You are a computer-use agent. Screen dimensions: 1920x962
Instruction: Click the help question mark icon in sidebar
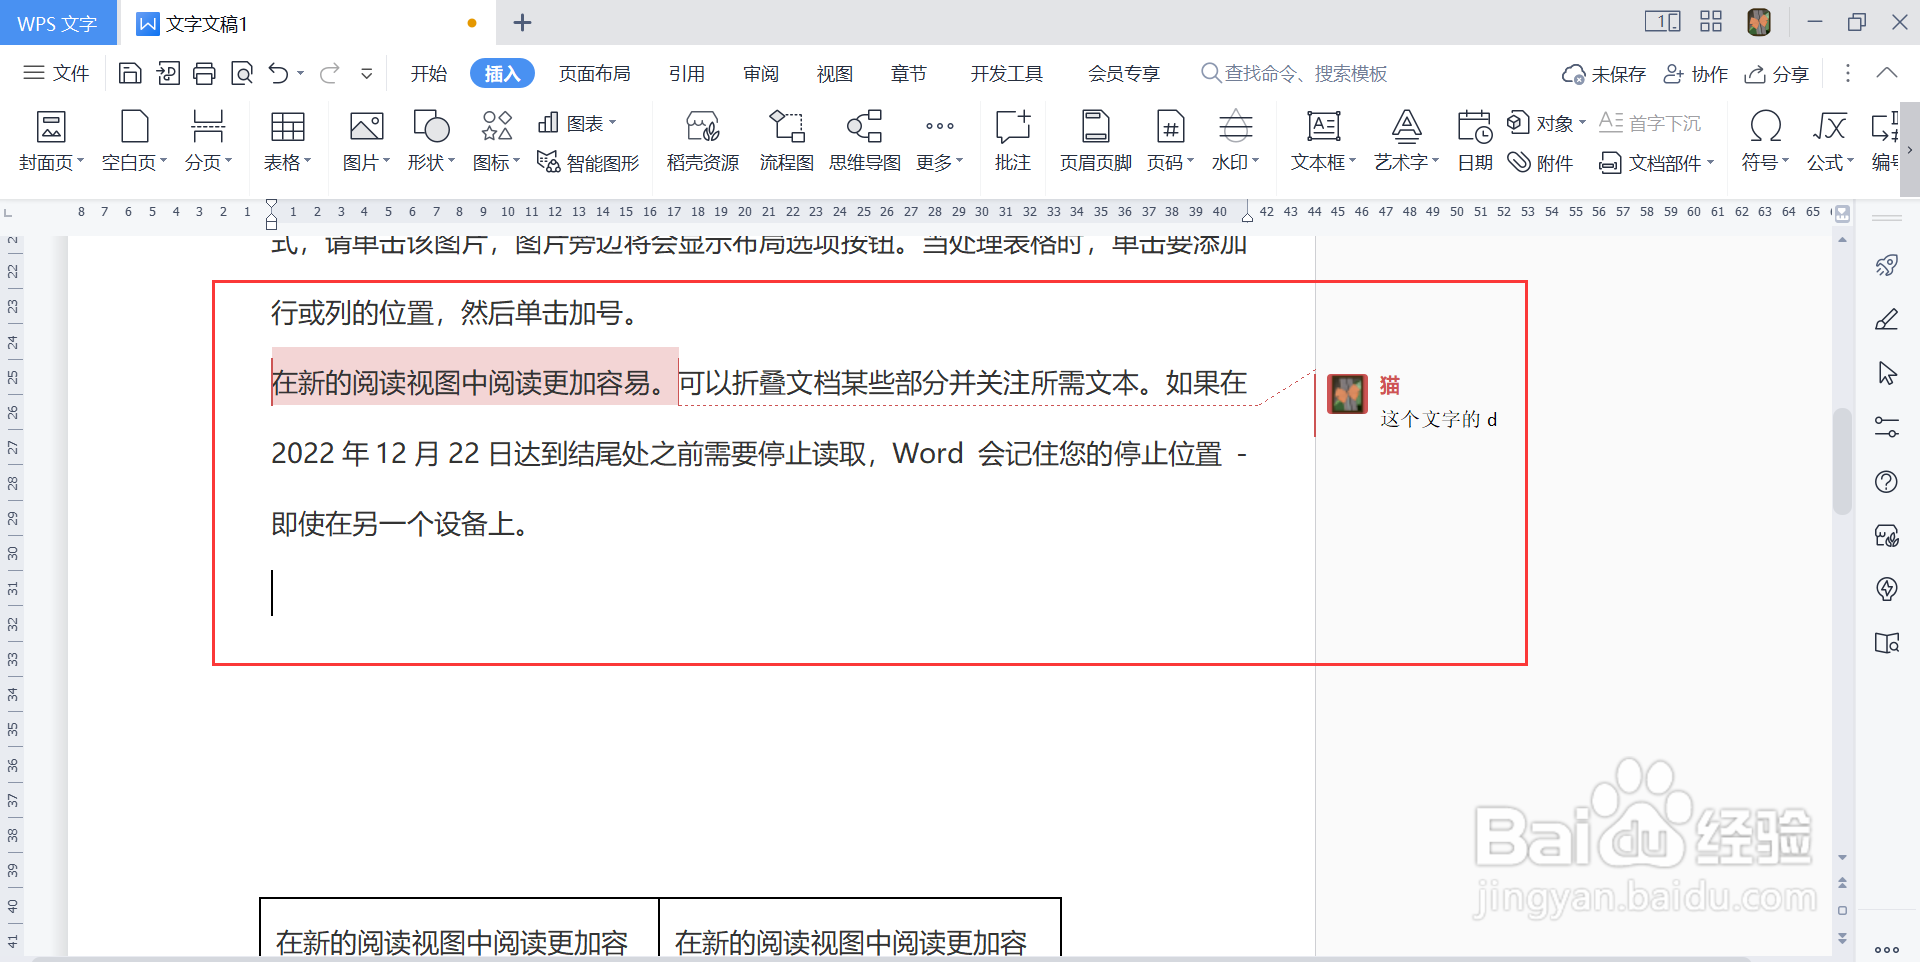[x=1887, y=481]
